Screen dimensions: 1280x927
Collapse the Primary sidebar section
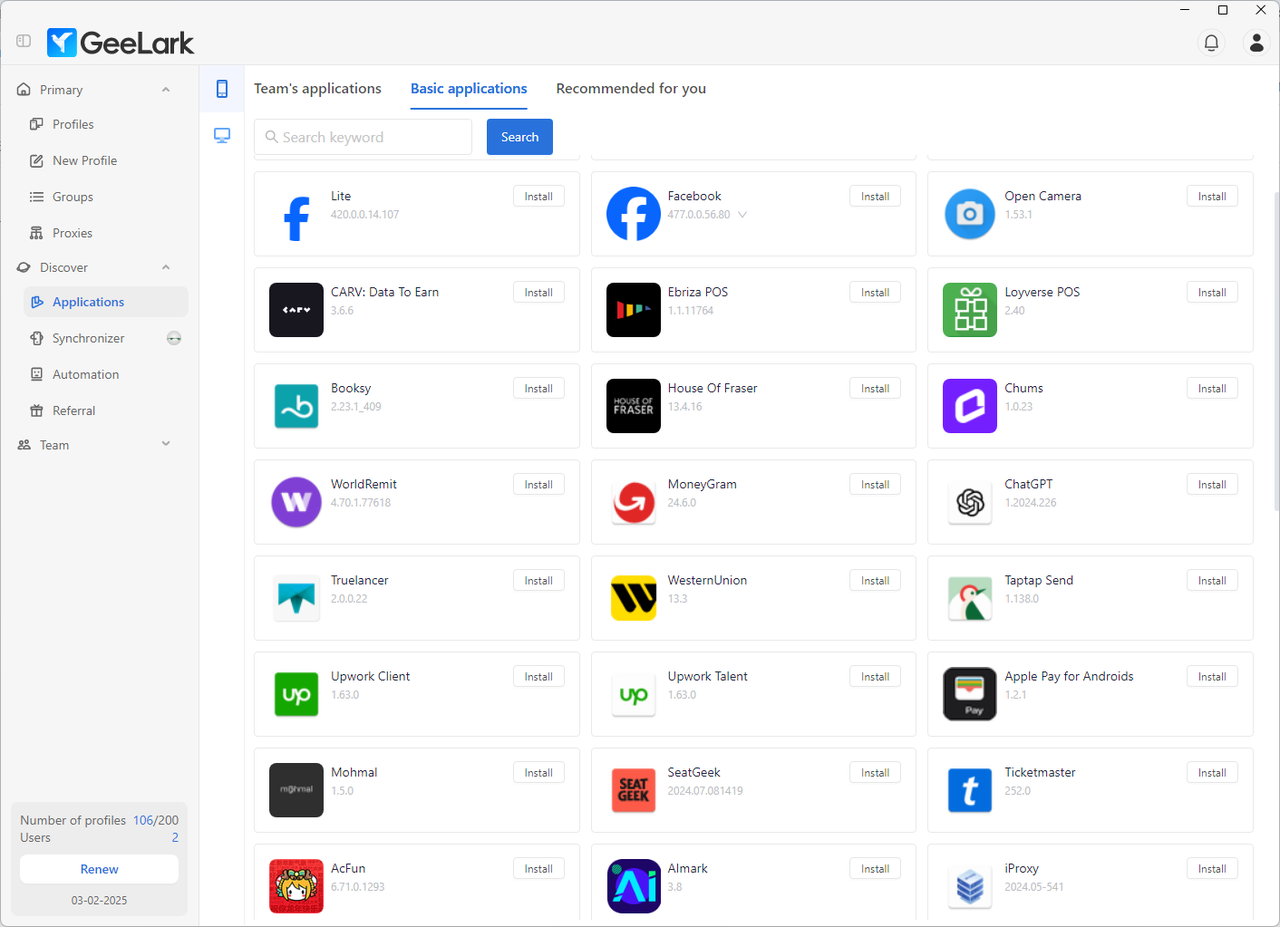click(166, 90)
